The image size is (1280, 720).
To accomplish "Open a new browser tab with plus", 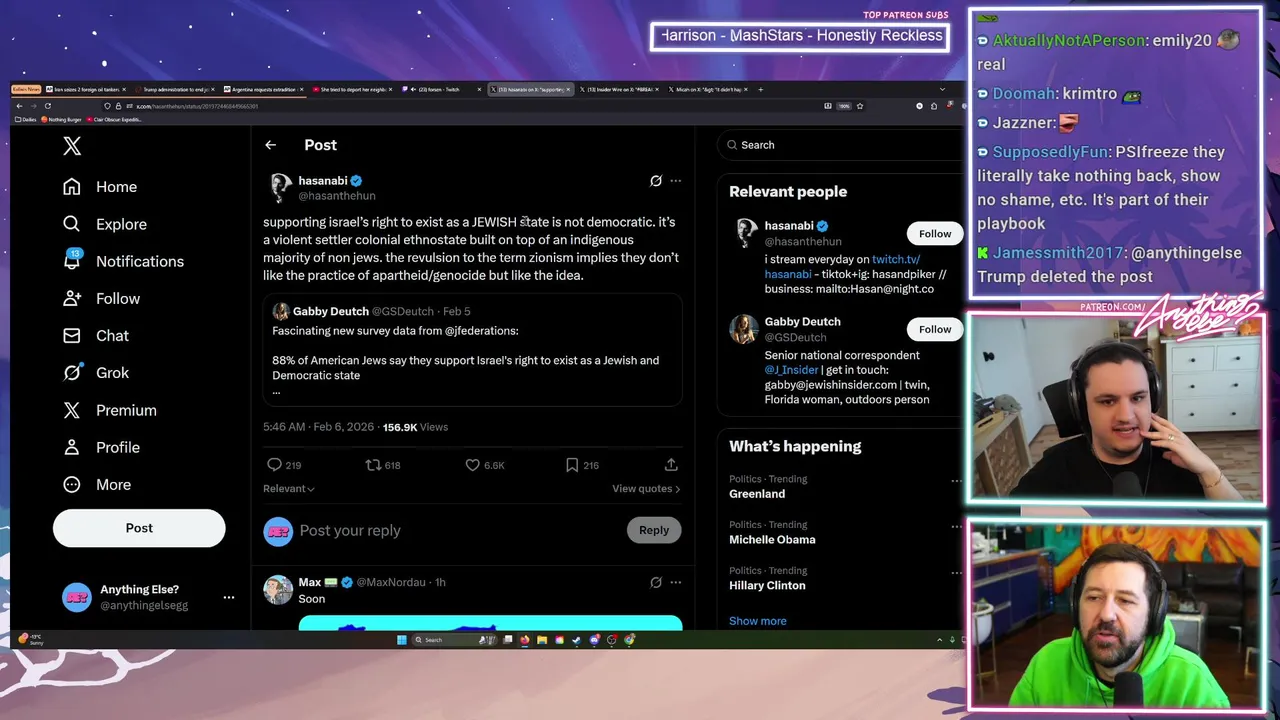I will [x=761, y=89].
